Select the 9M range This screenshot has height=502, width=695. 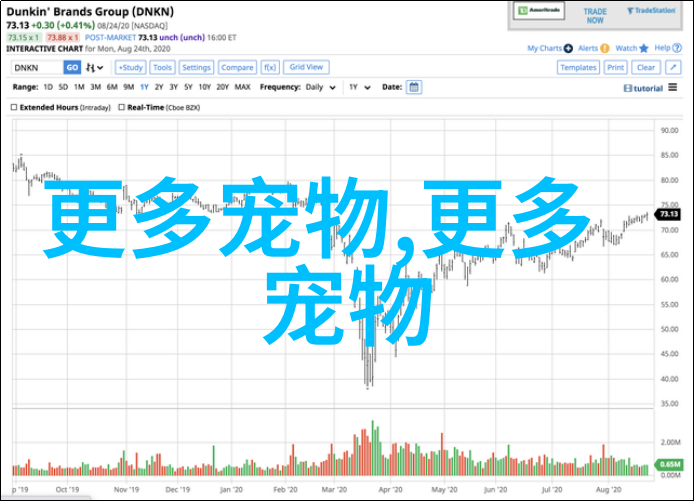coord(129,87)
